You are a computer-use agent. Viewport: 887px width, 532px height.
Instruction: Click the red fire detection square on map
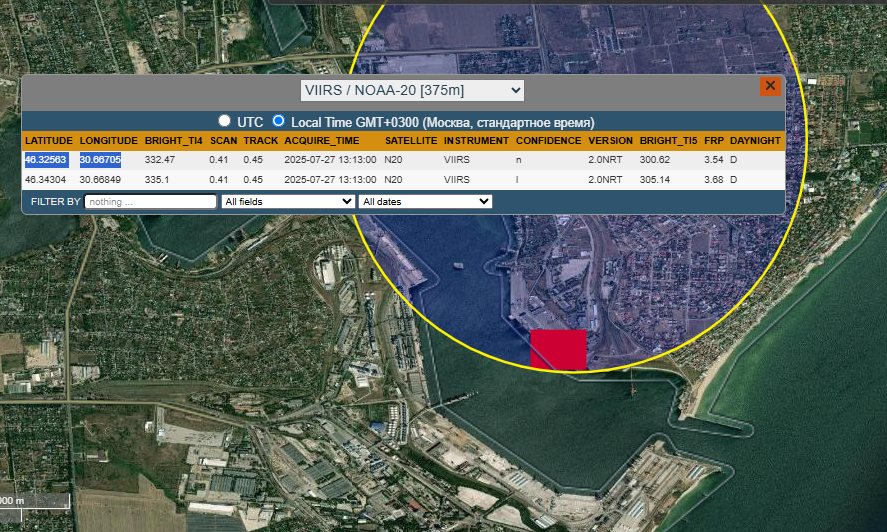point(558,350)
